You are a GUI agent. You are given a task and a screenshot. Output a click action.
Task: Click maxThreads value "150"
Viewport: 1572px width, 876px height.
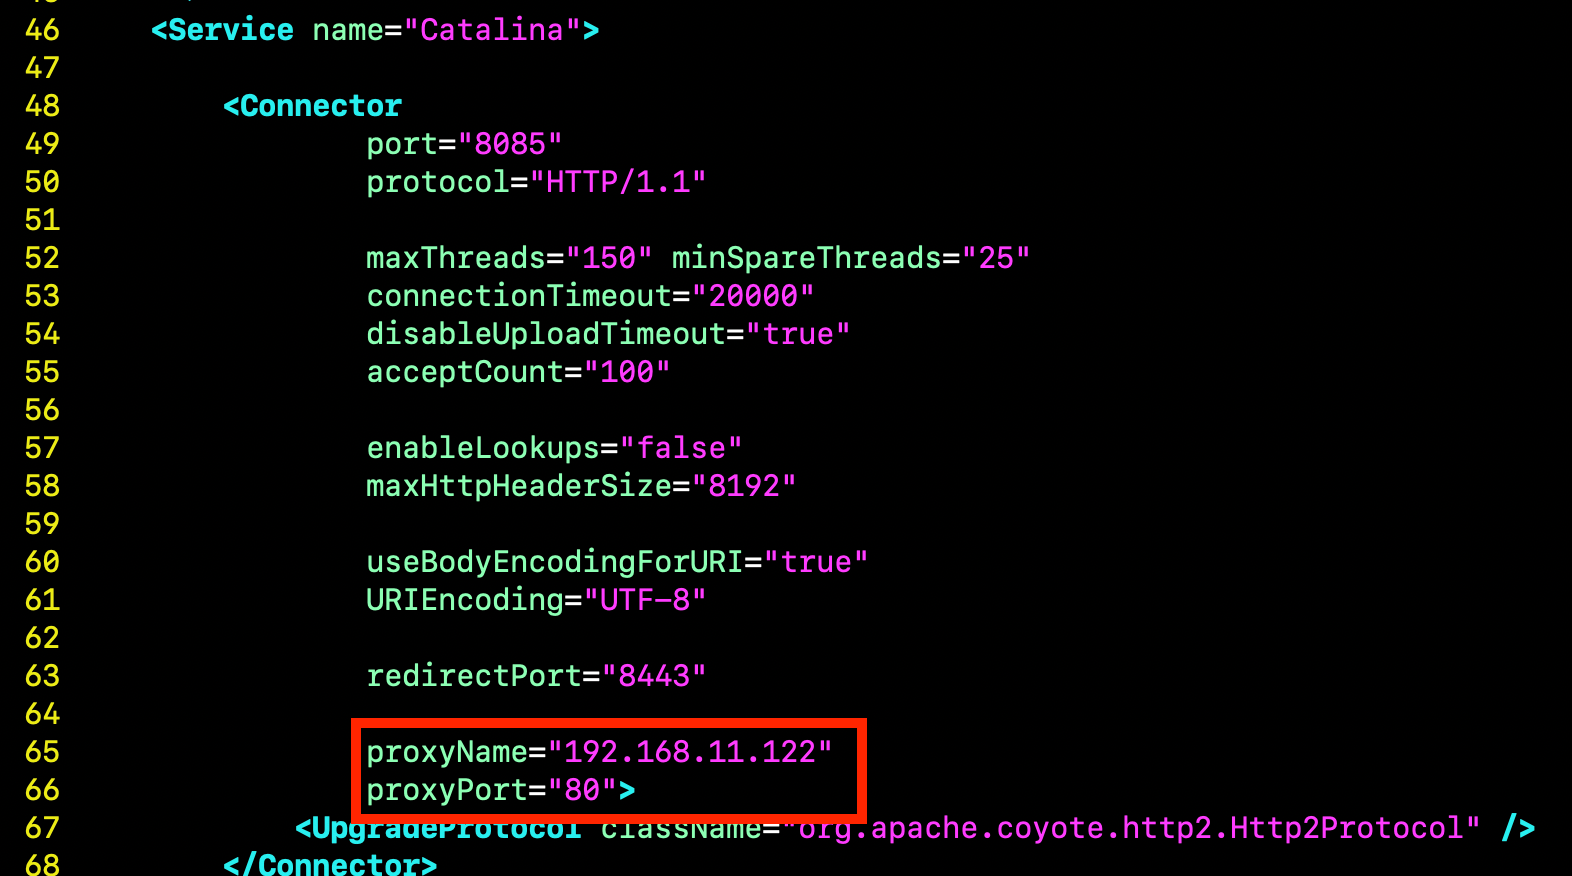tap(609, 258)
